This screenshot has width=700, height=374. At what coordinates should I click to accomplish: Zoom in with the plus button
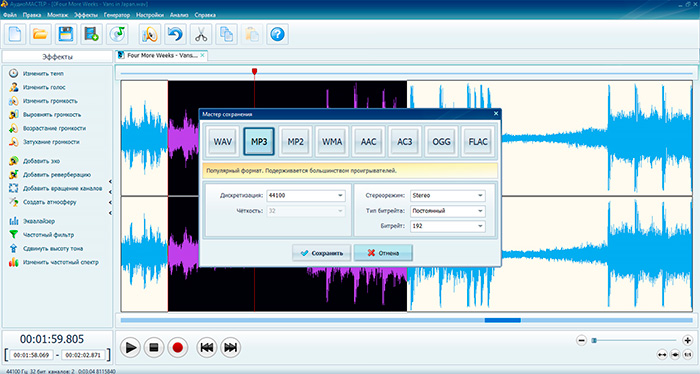(688, 341)
